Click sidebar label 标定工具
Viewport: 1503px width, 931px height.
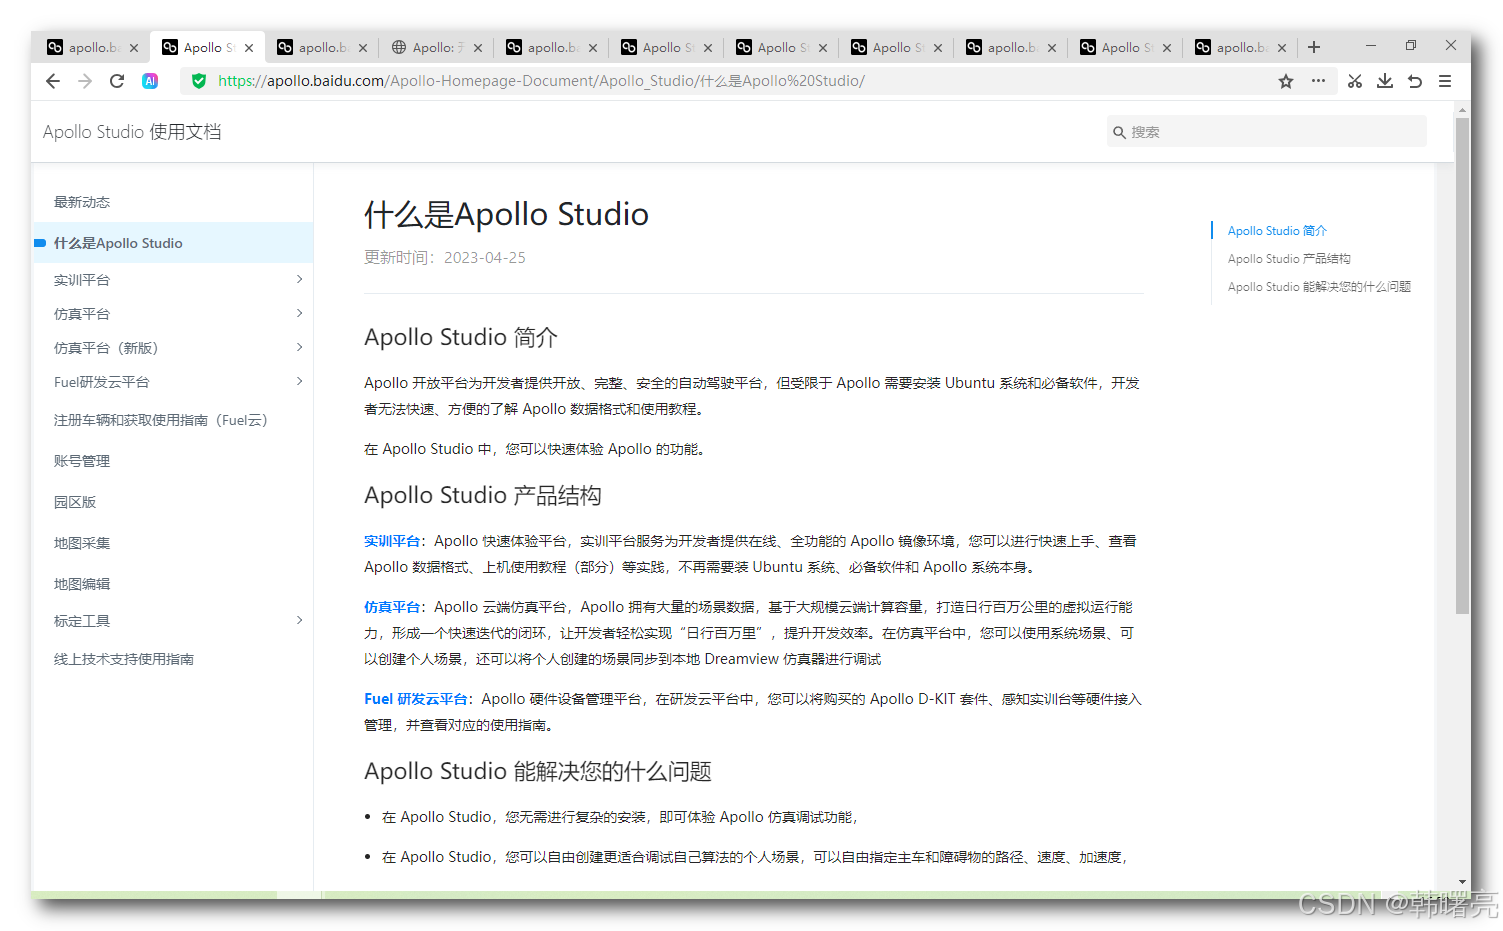pos(82,621)
